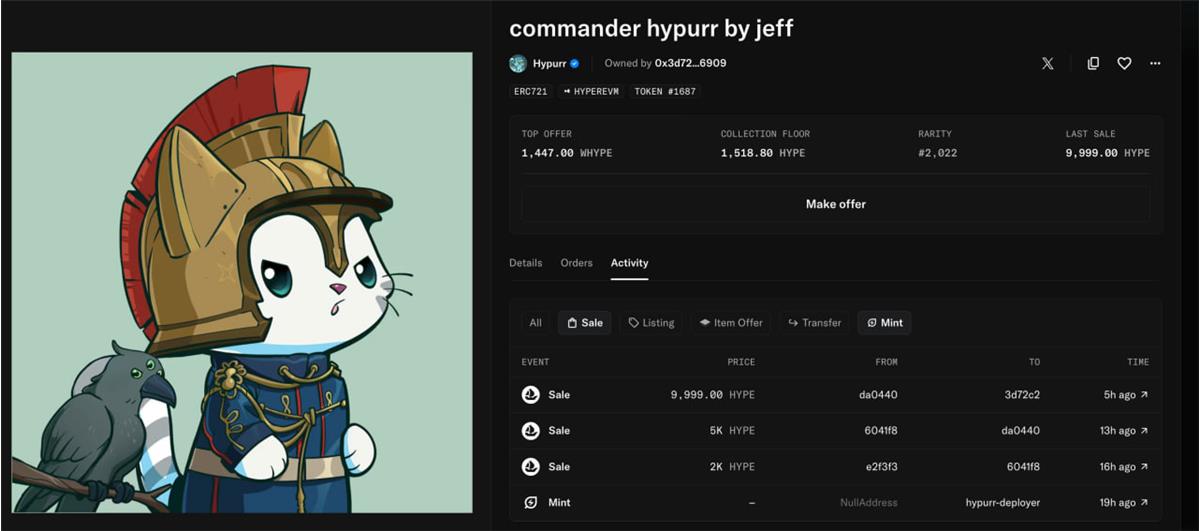Favorite the NFT with the heart icon
The image size is (1200, 531).
[x=1124, y=63]
